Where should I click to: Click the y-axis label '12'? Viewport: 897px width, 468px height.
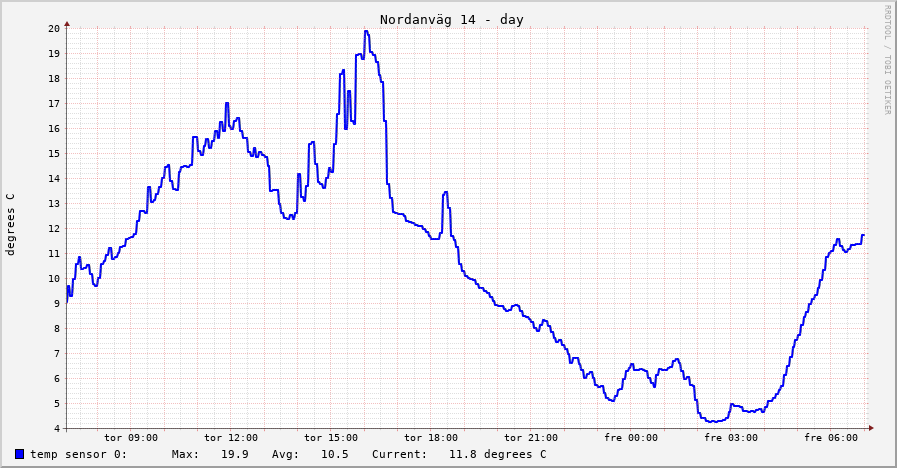pyautogui.click(x=54, y=229)
